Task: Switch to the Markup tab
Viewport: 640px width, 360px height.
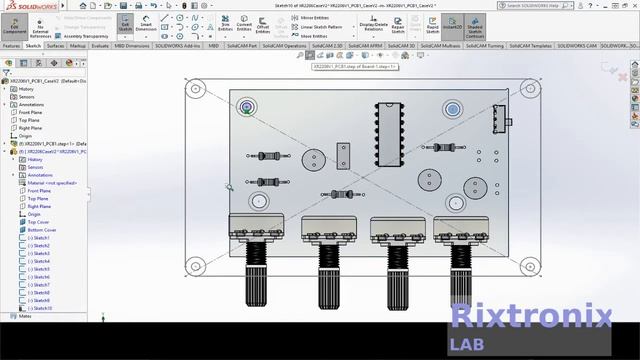Action: 78,46
